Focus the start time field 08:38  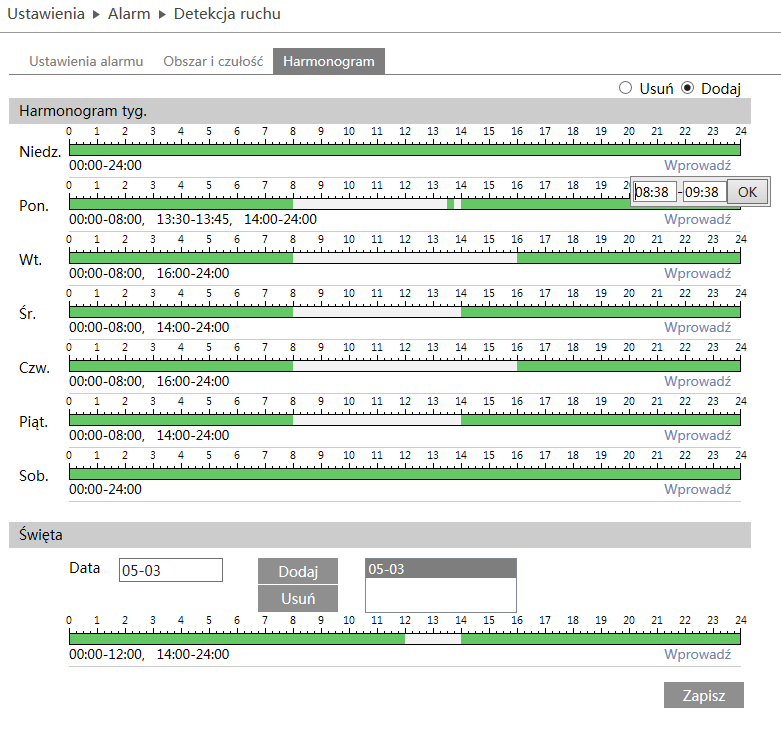(654, 192)
